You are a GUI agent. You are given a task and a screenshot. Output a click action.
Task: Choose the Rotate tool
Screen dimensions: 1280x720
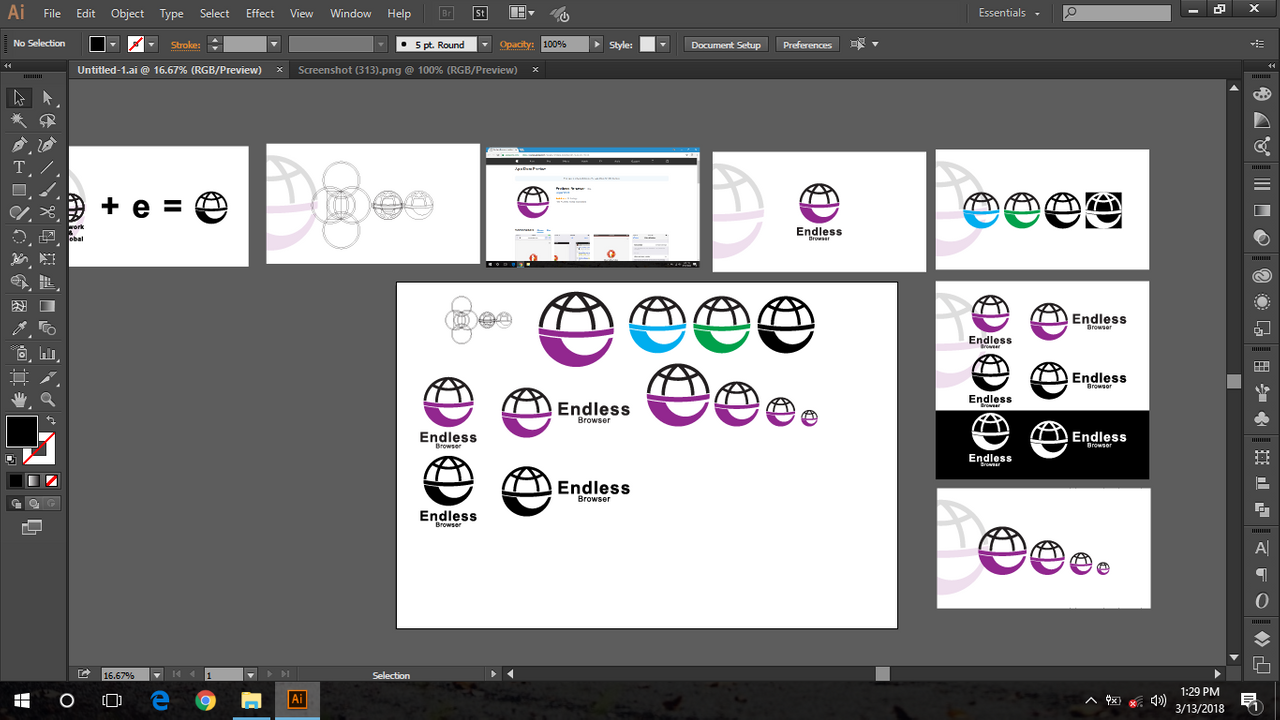(x=19, y=237)
